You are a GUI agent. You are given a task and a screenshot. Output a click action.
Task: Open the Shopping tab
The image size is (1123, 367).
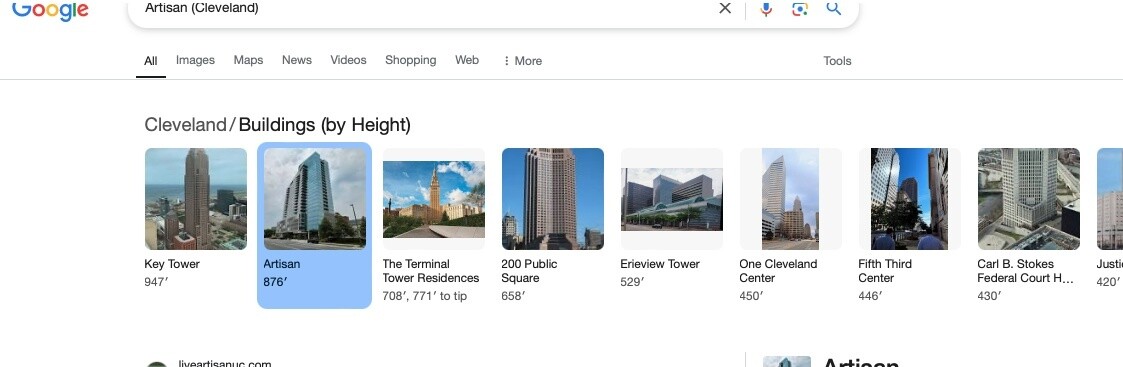[x=410, y=60]
